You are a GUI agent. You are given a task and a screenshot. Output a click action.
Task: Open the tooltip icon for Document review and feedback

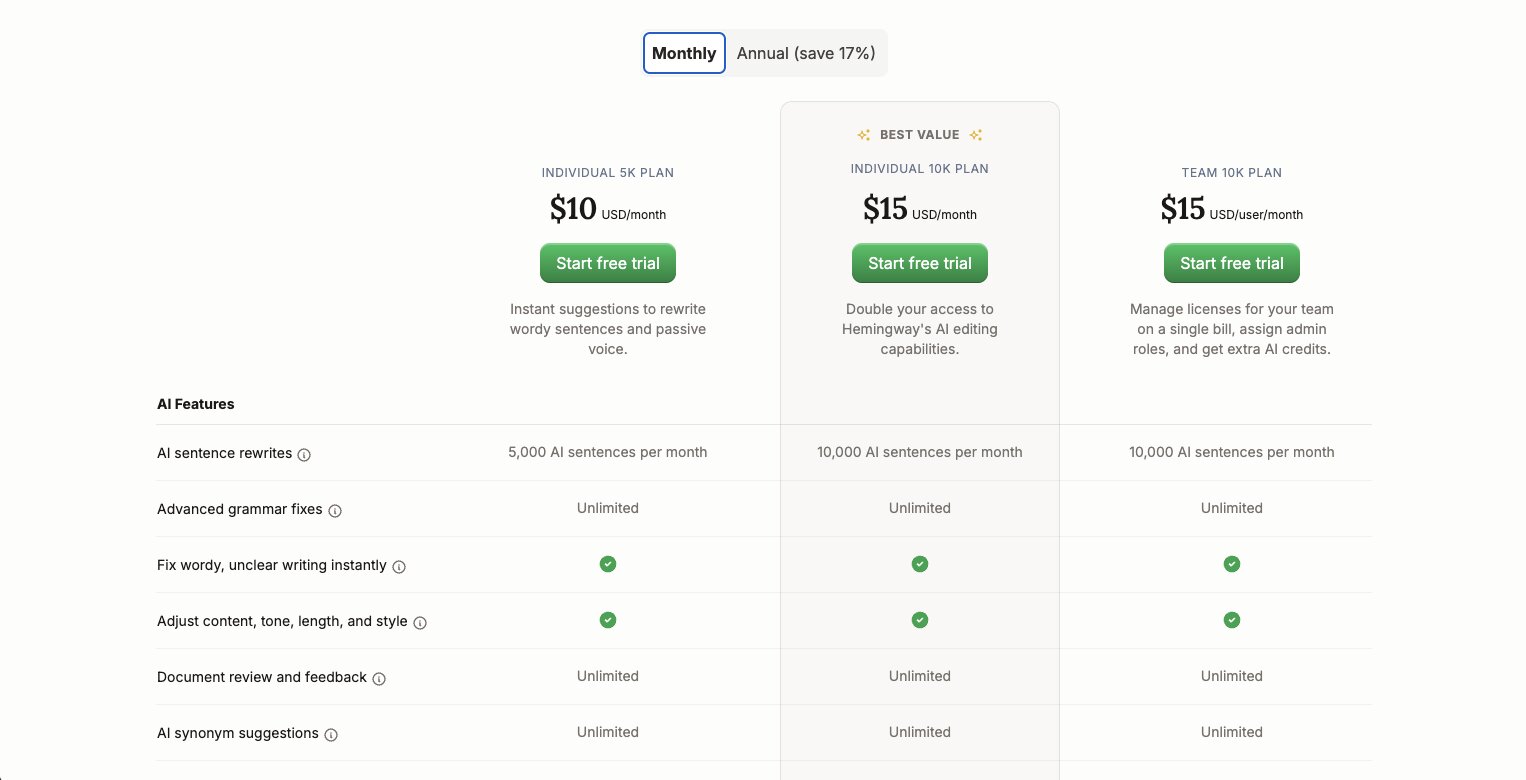tap(379, 678)
